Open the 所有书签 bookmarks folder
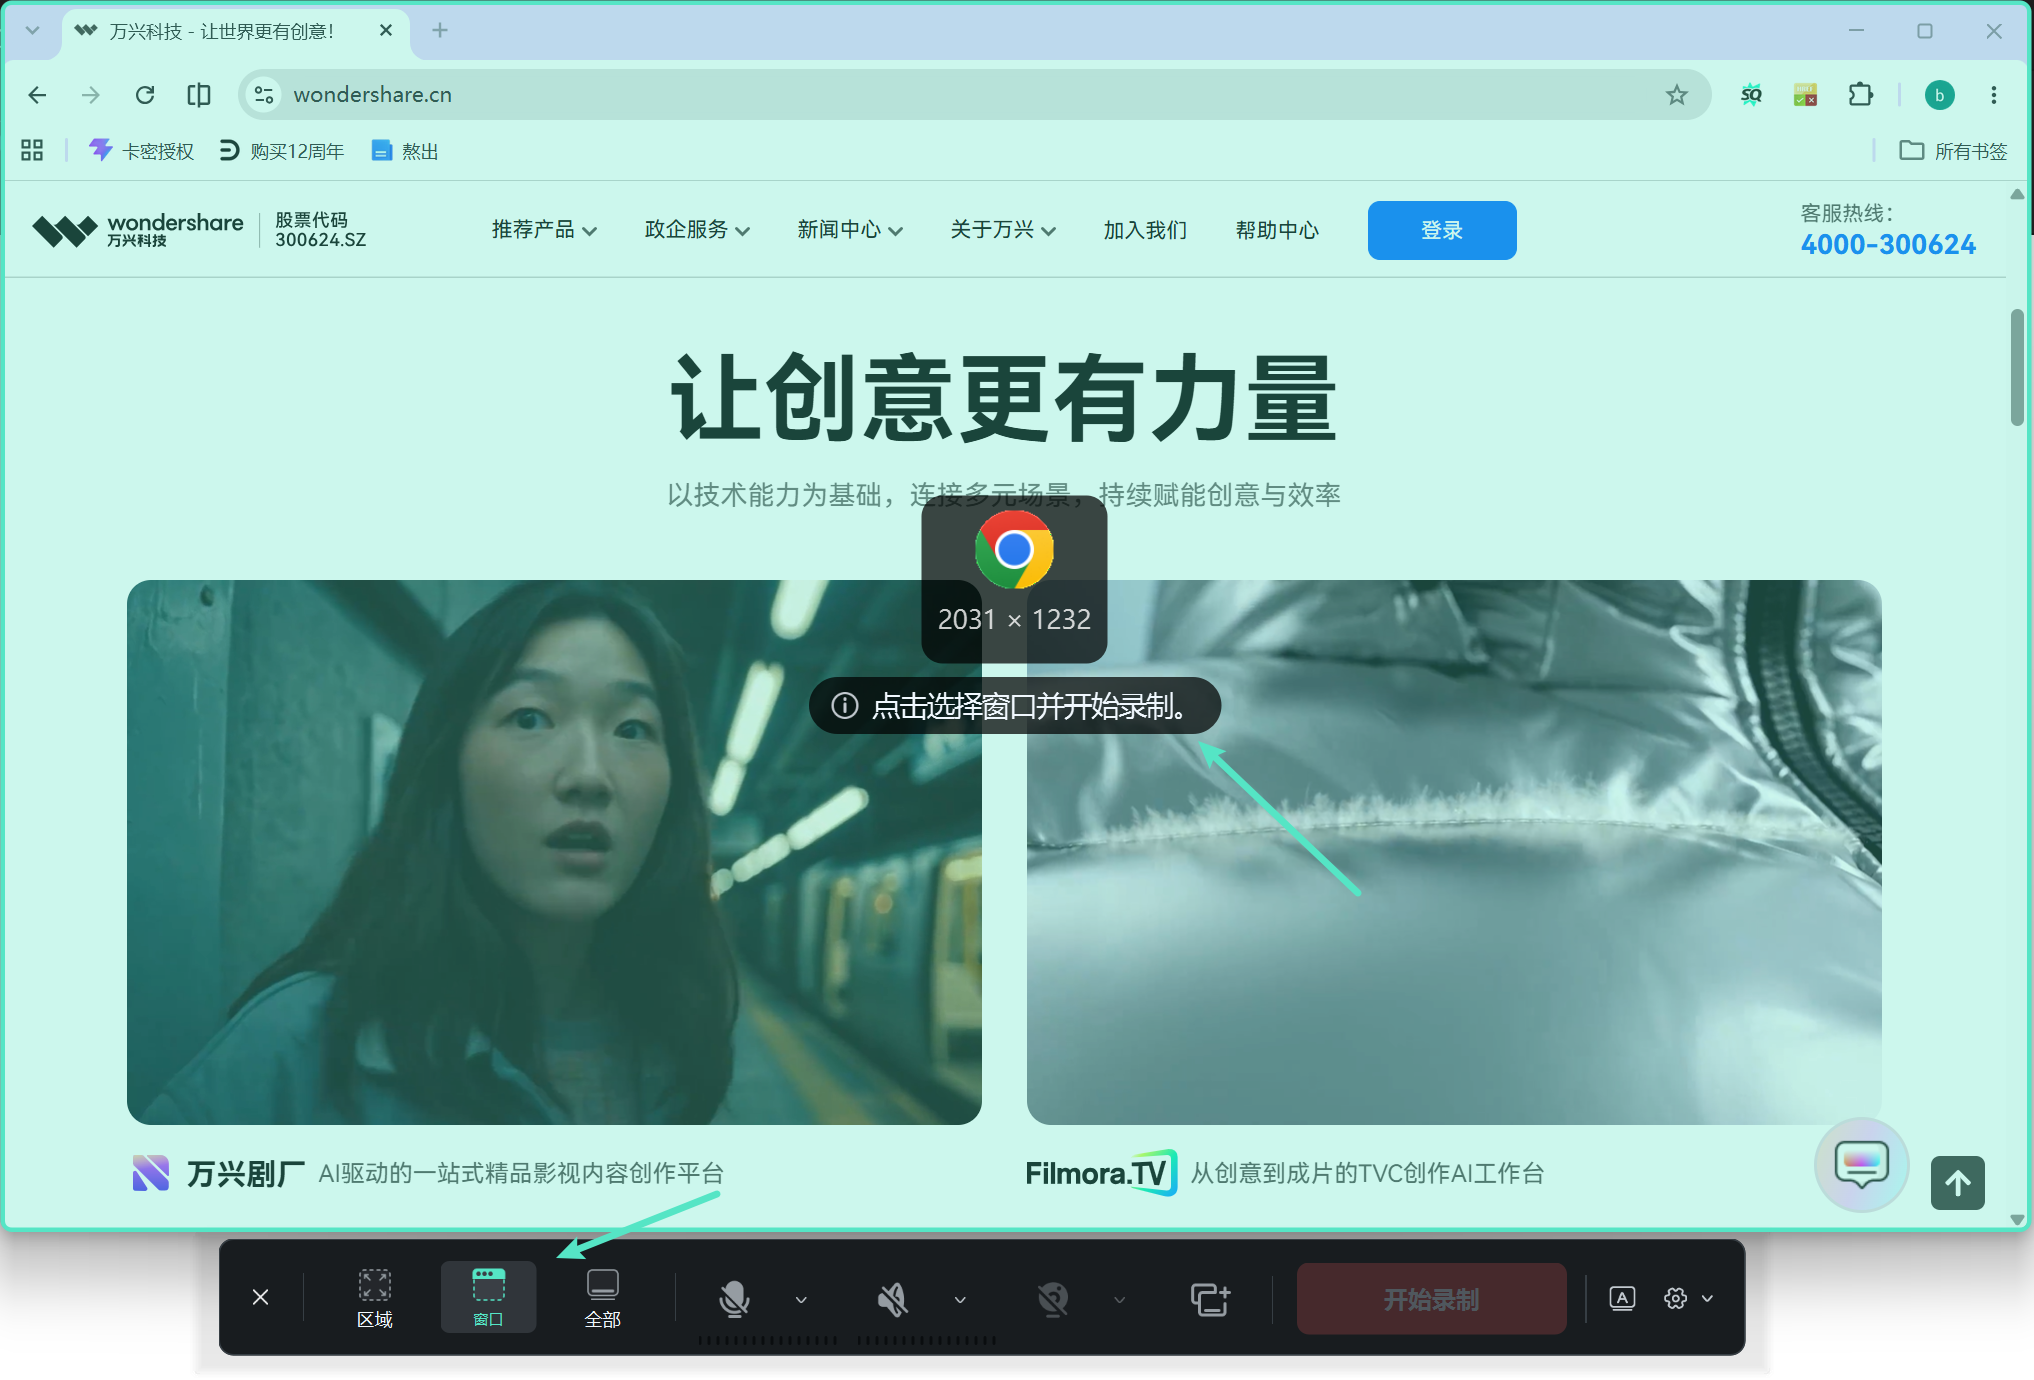2034x1380 pixels. coord(1953,151)
